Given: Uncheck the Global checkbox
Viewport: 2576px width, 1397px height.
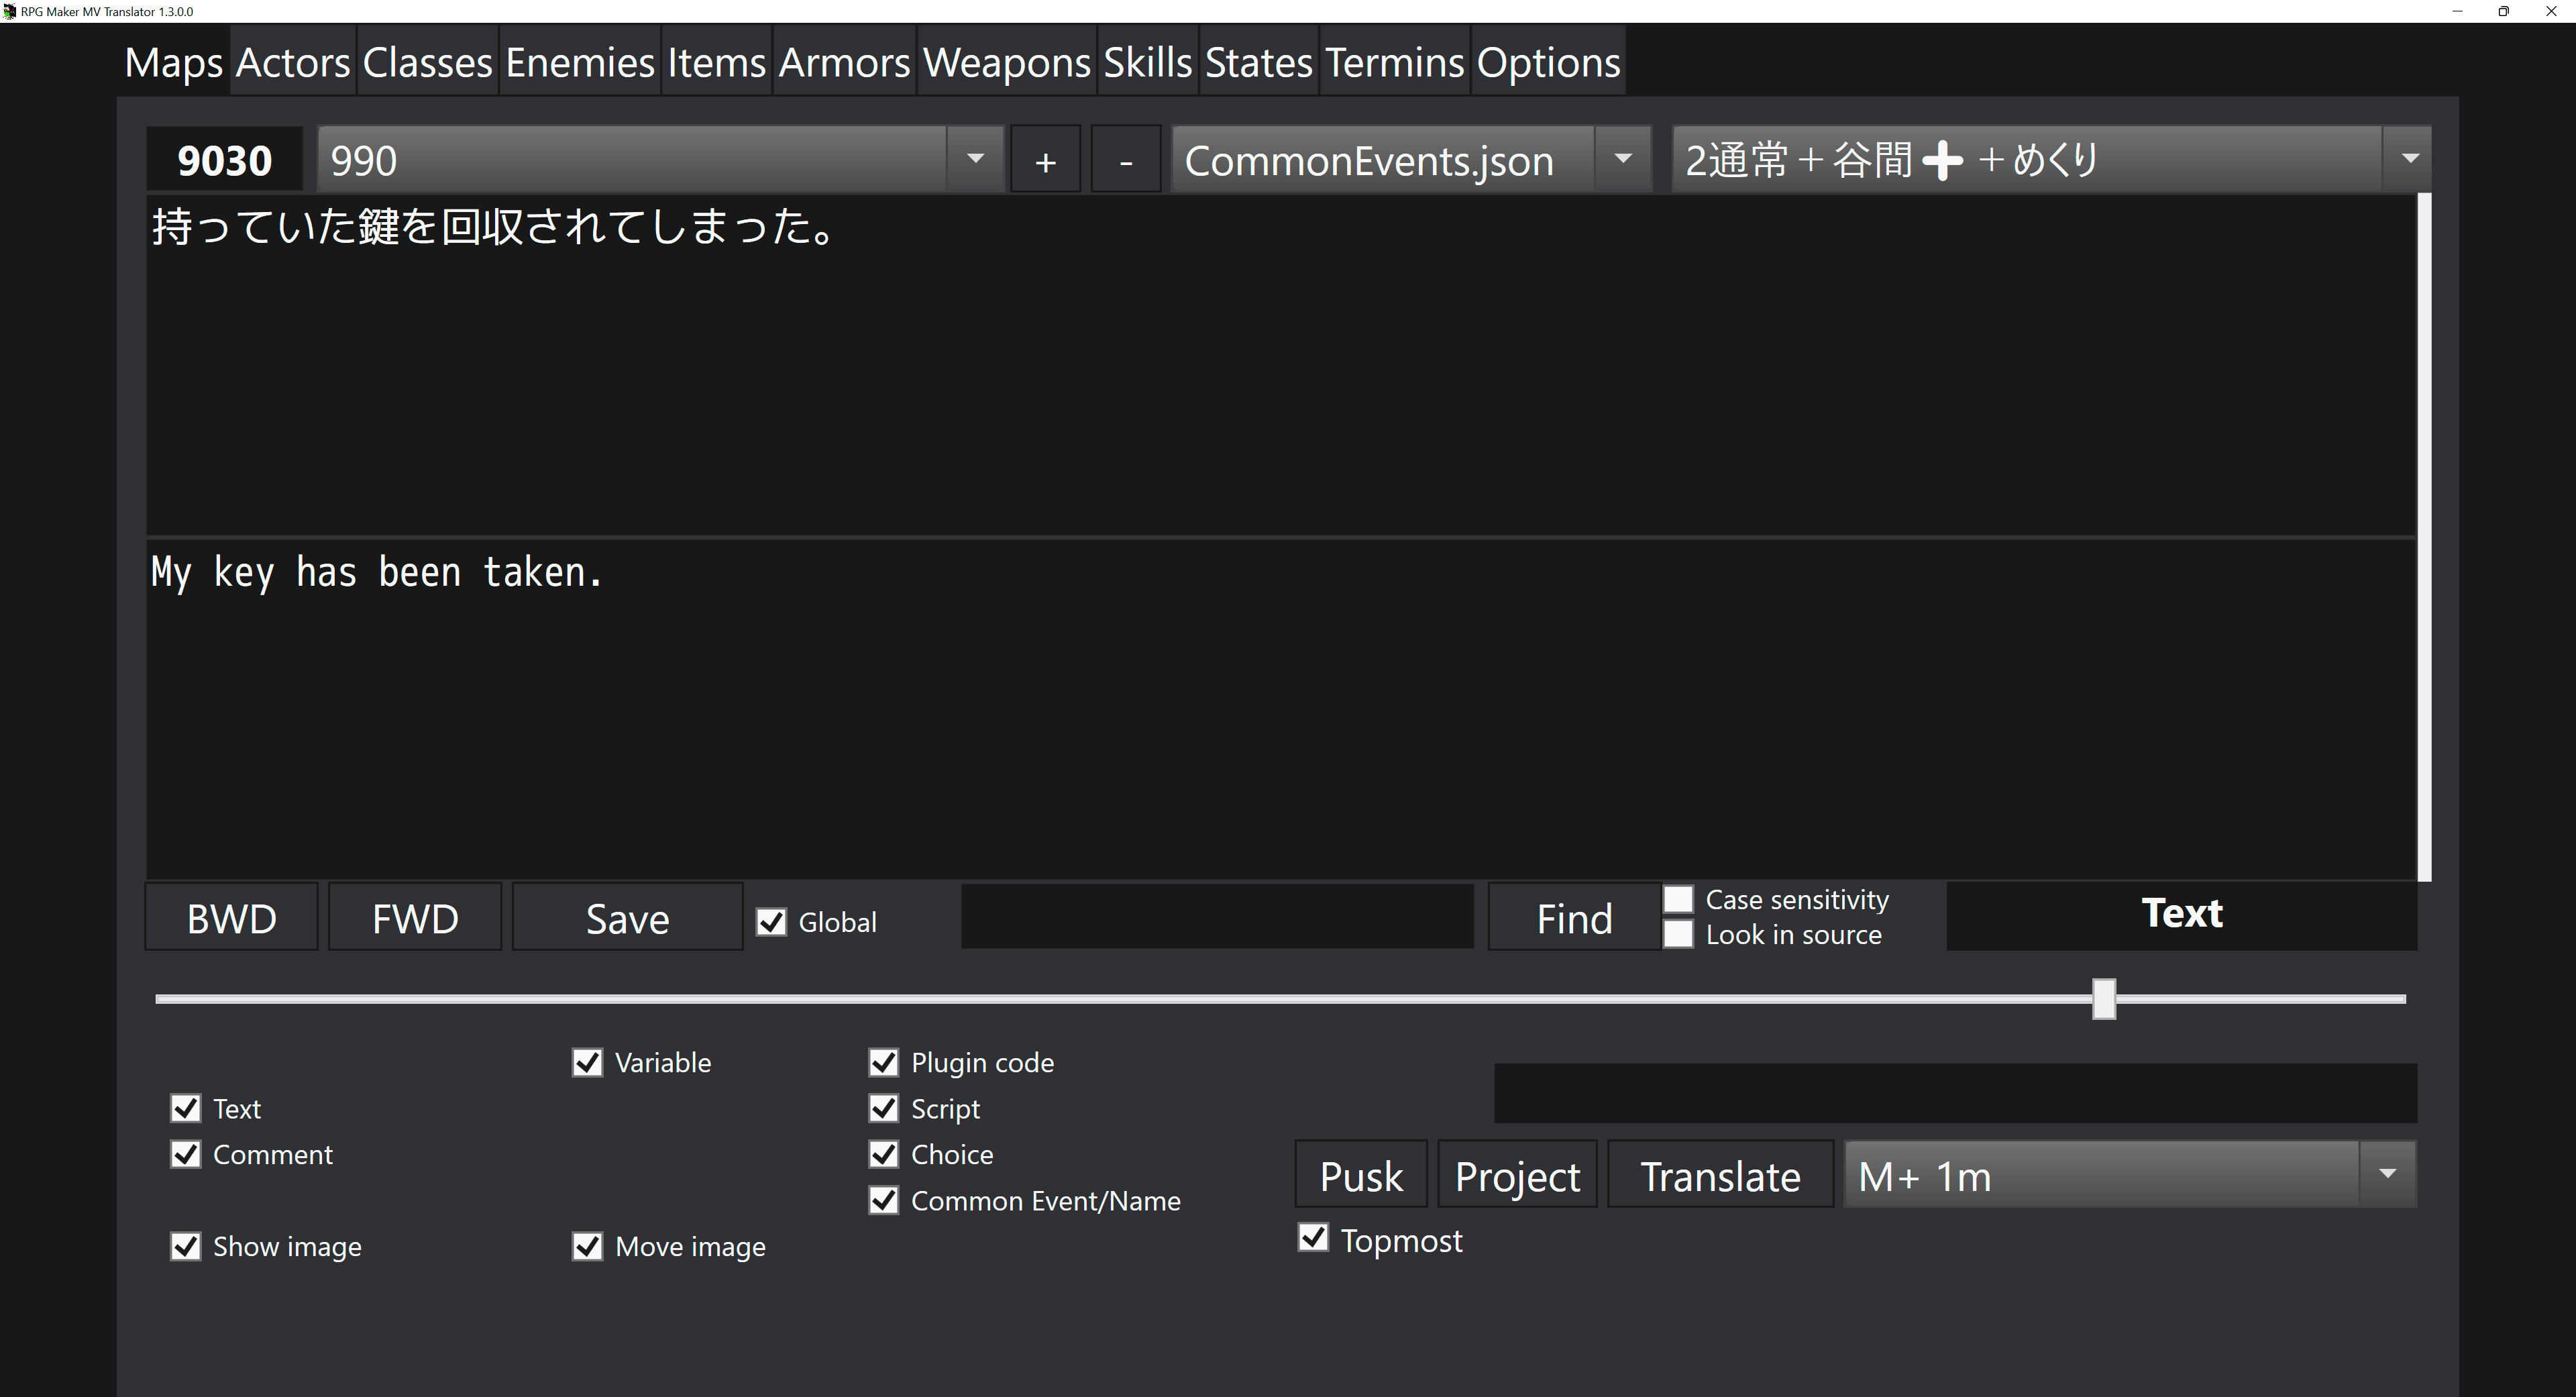Looking at the screenshot, I should pyautogui.click(x=771, y=921).
